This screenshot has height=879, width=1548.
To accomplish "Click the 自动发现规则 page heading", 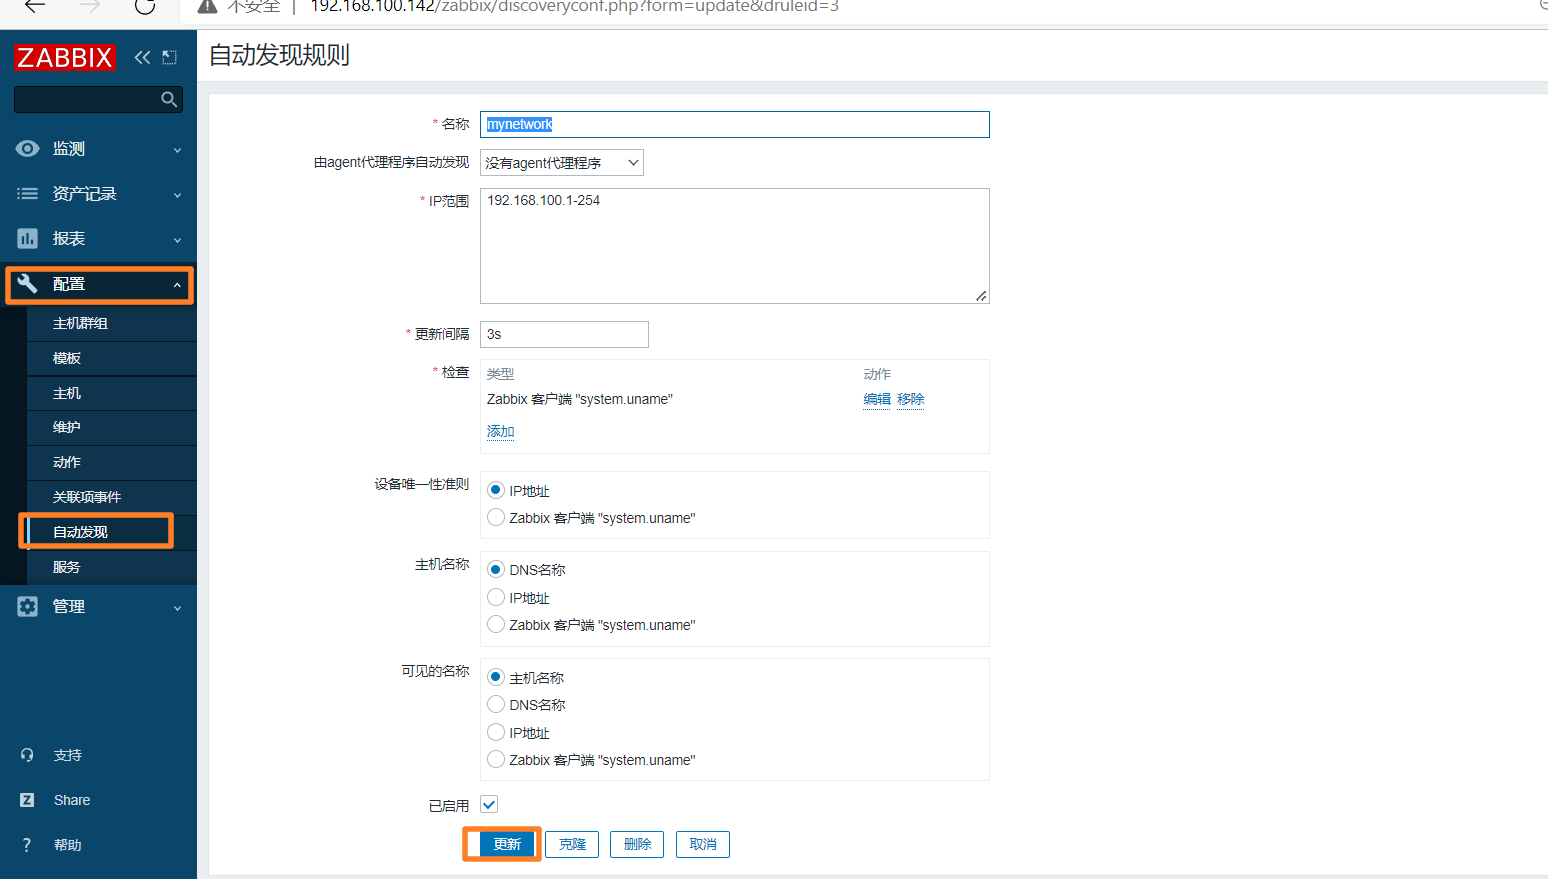I will (x=279, y=55).
